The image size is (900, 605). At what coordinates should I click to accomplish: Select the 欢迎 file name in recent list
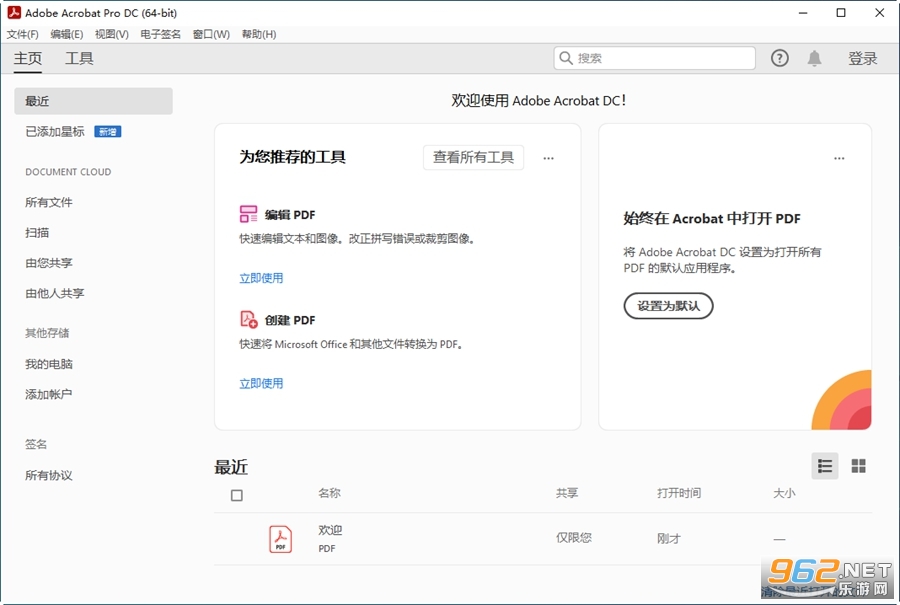pyautogui.click(x=330, y=530)
